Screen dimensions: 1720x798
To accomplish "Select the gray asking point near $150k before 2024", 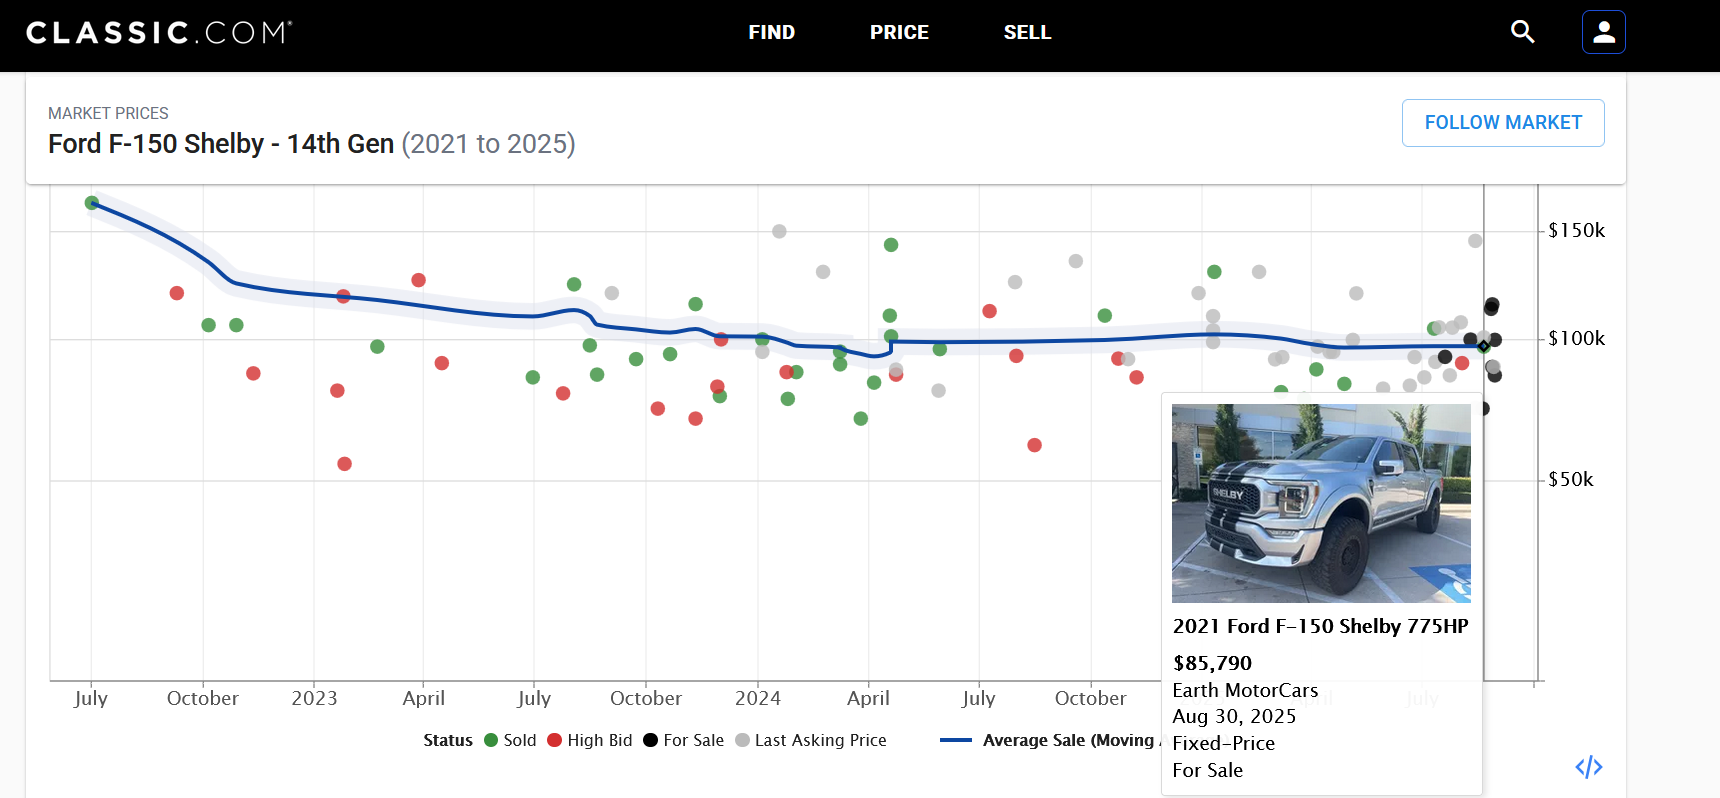I will (779, 231).
